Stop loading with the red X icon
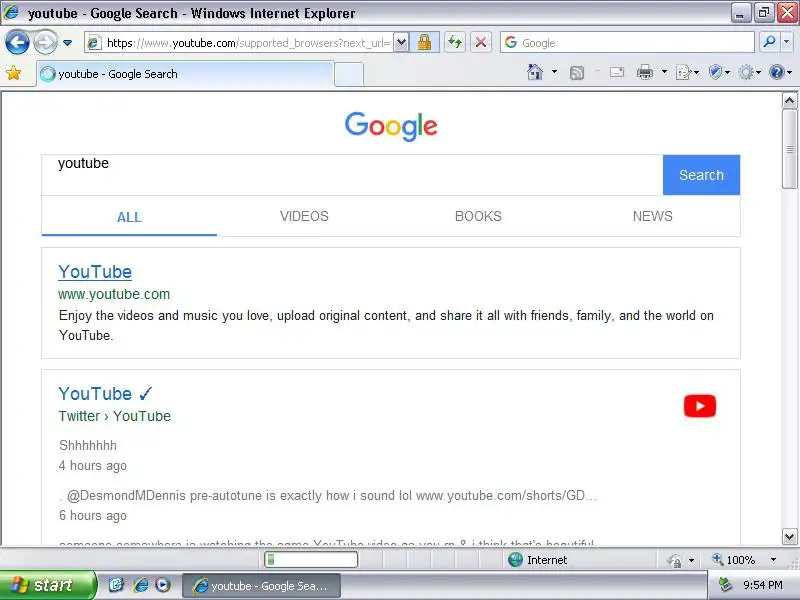Screen dimensions: 800x600 click(481, 42)
